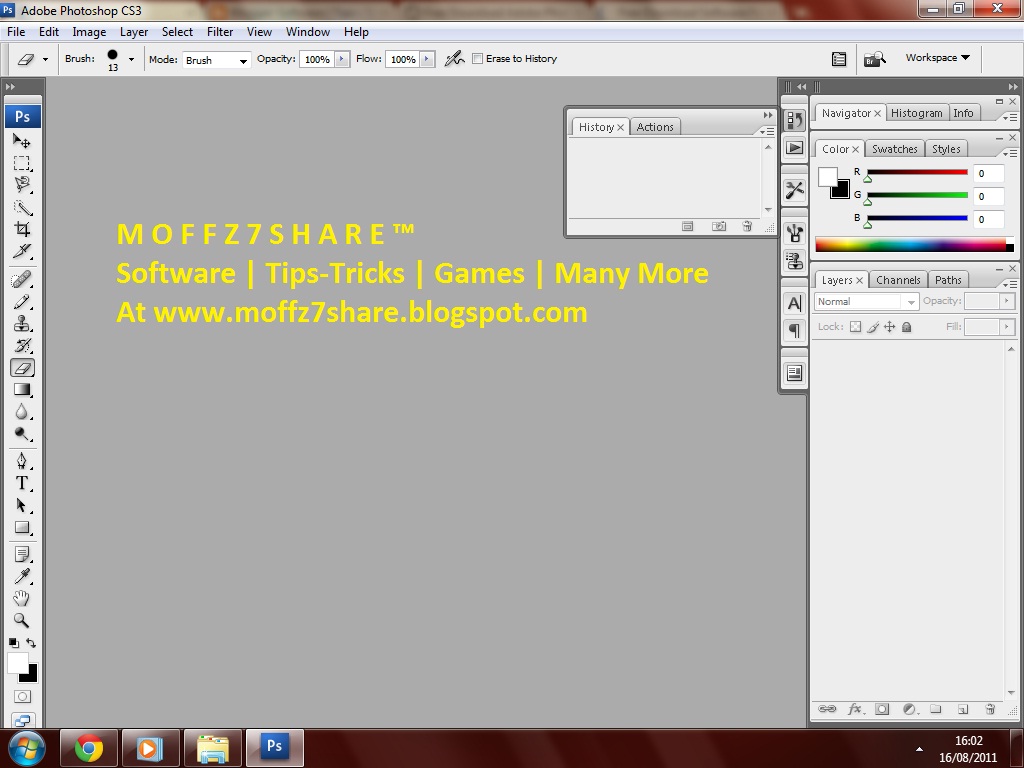The image size is (1024, 768).
Task: Select the Healing Brush tool
Action: 22,280
